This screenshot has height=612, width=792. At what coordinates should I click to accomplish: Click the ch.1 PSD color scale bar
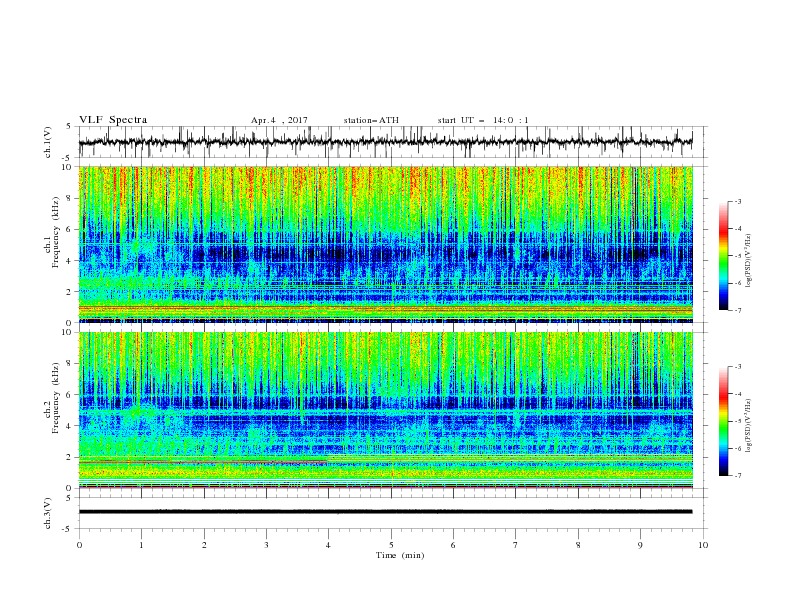coord(723,256)
